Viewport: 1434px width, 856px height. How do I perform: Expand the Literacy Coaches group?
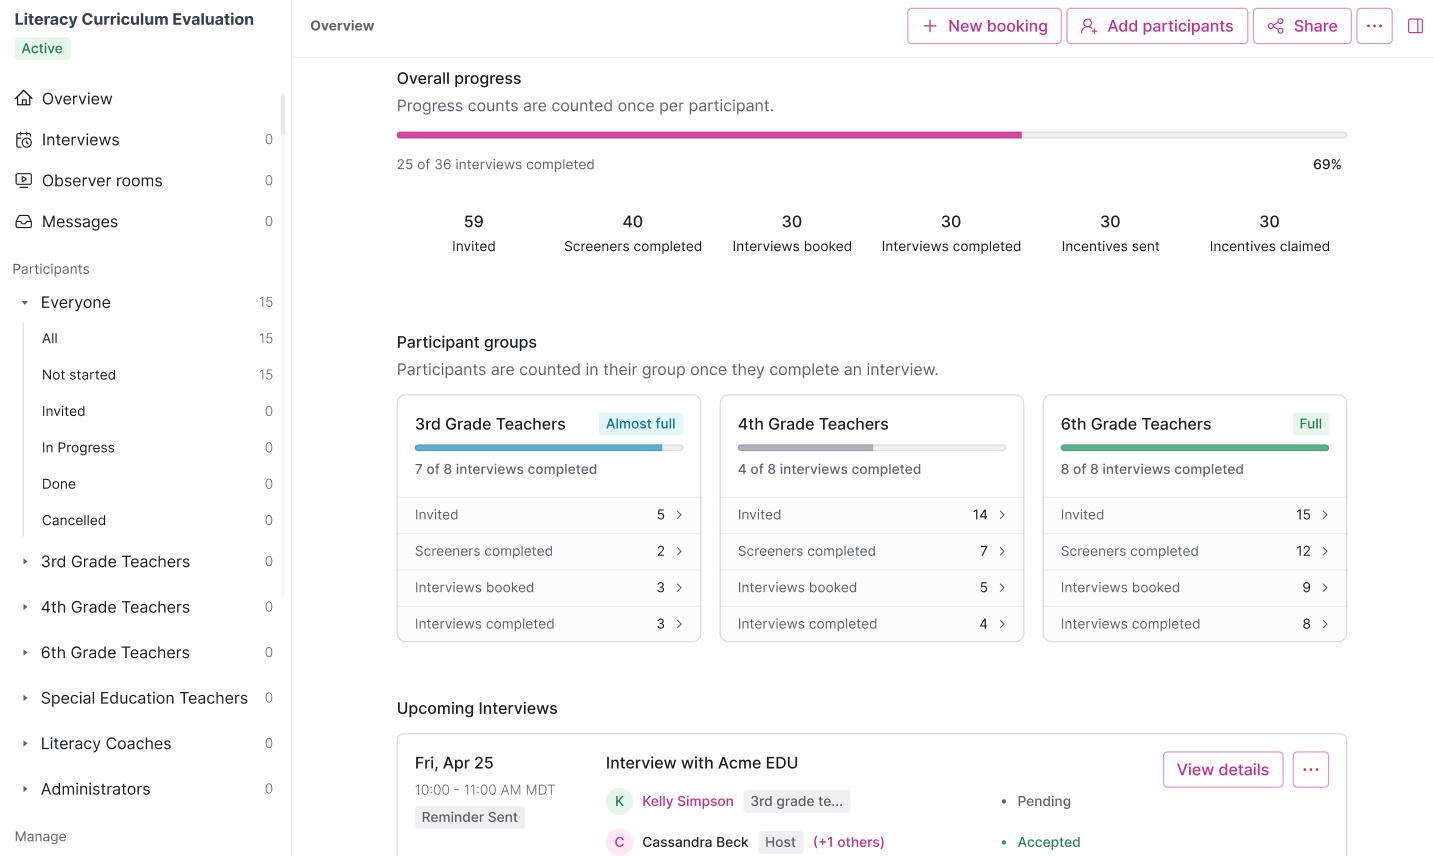pos(25,744)
